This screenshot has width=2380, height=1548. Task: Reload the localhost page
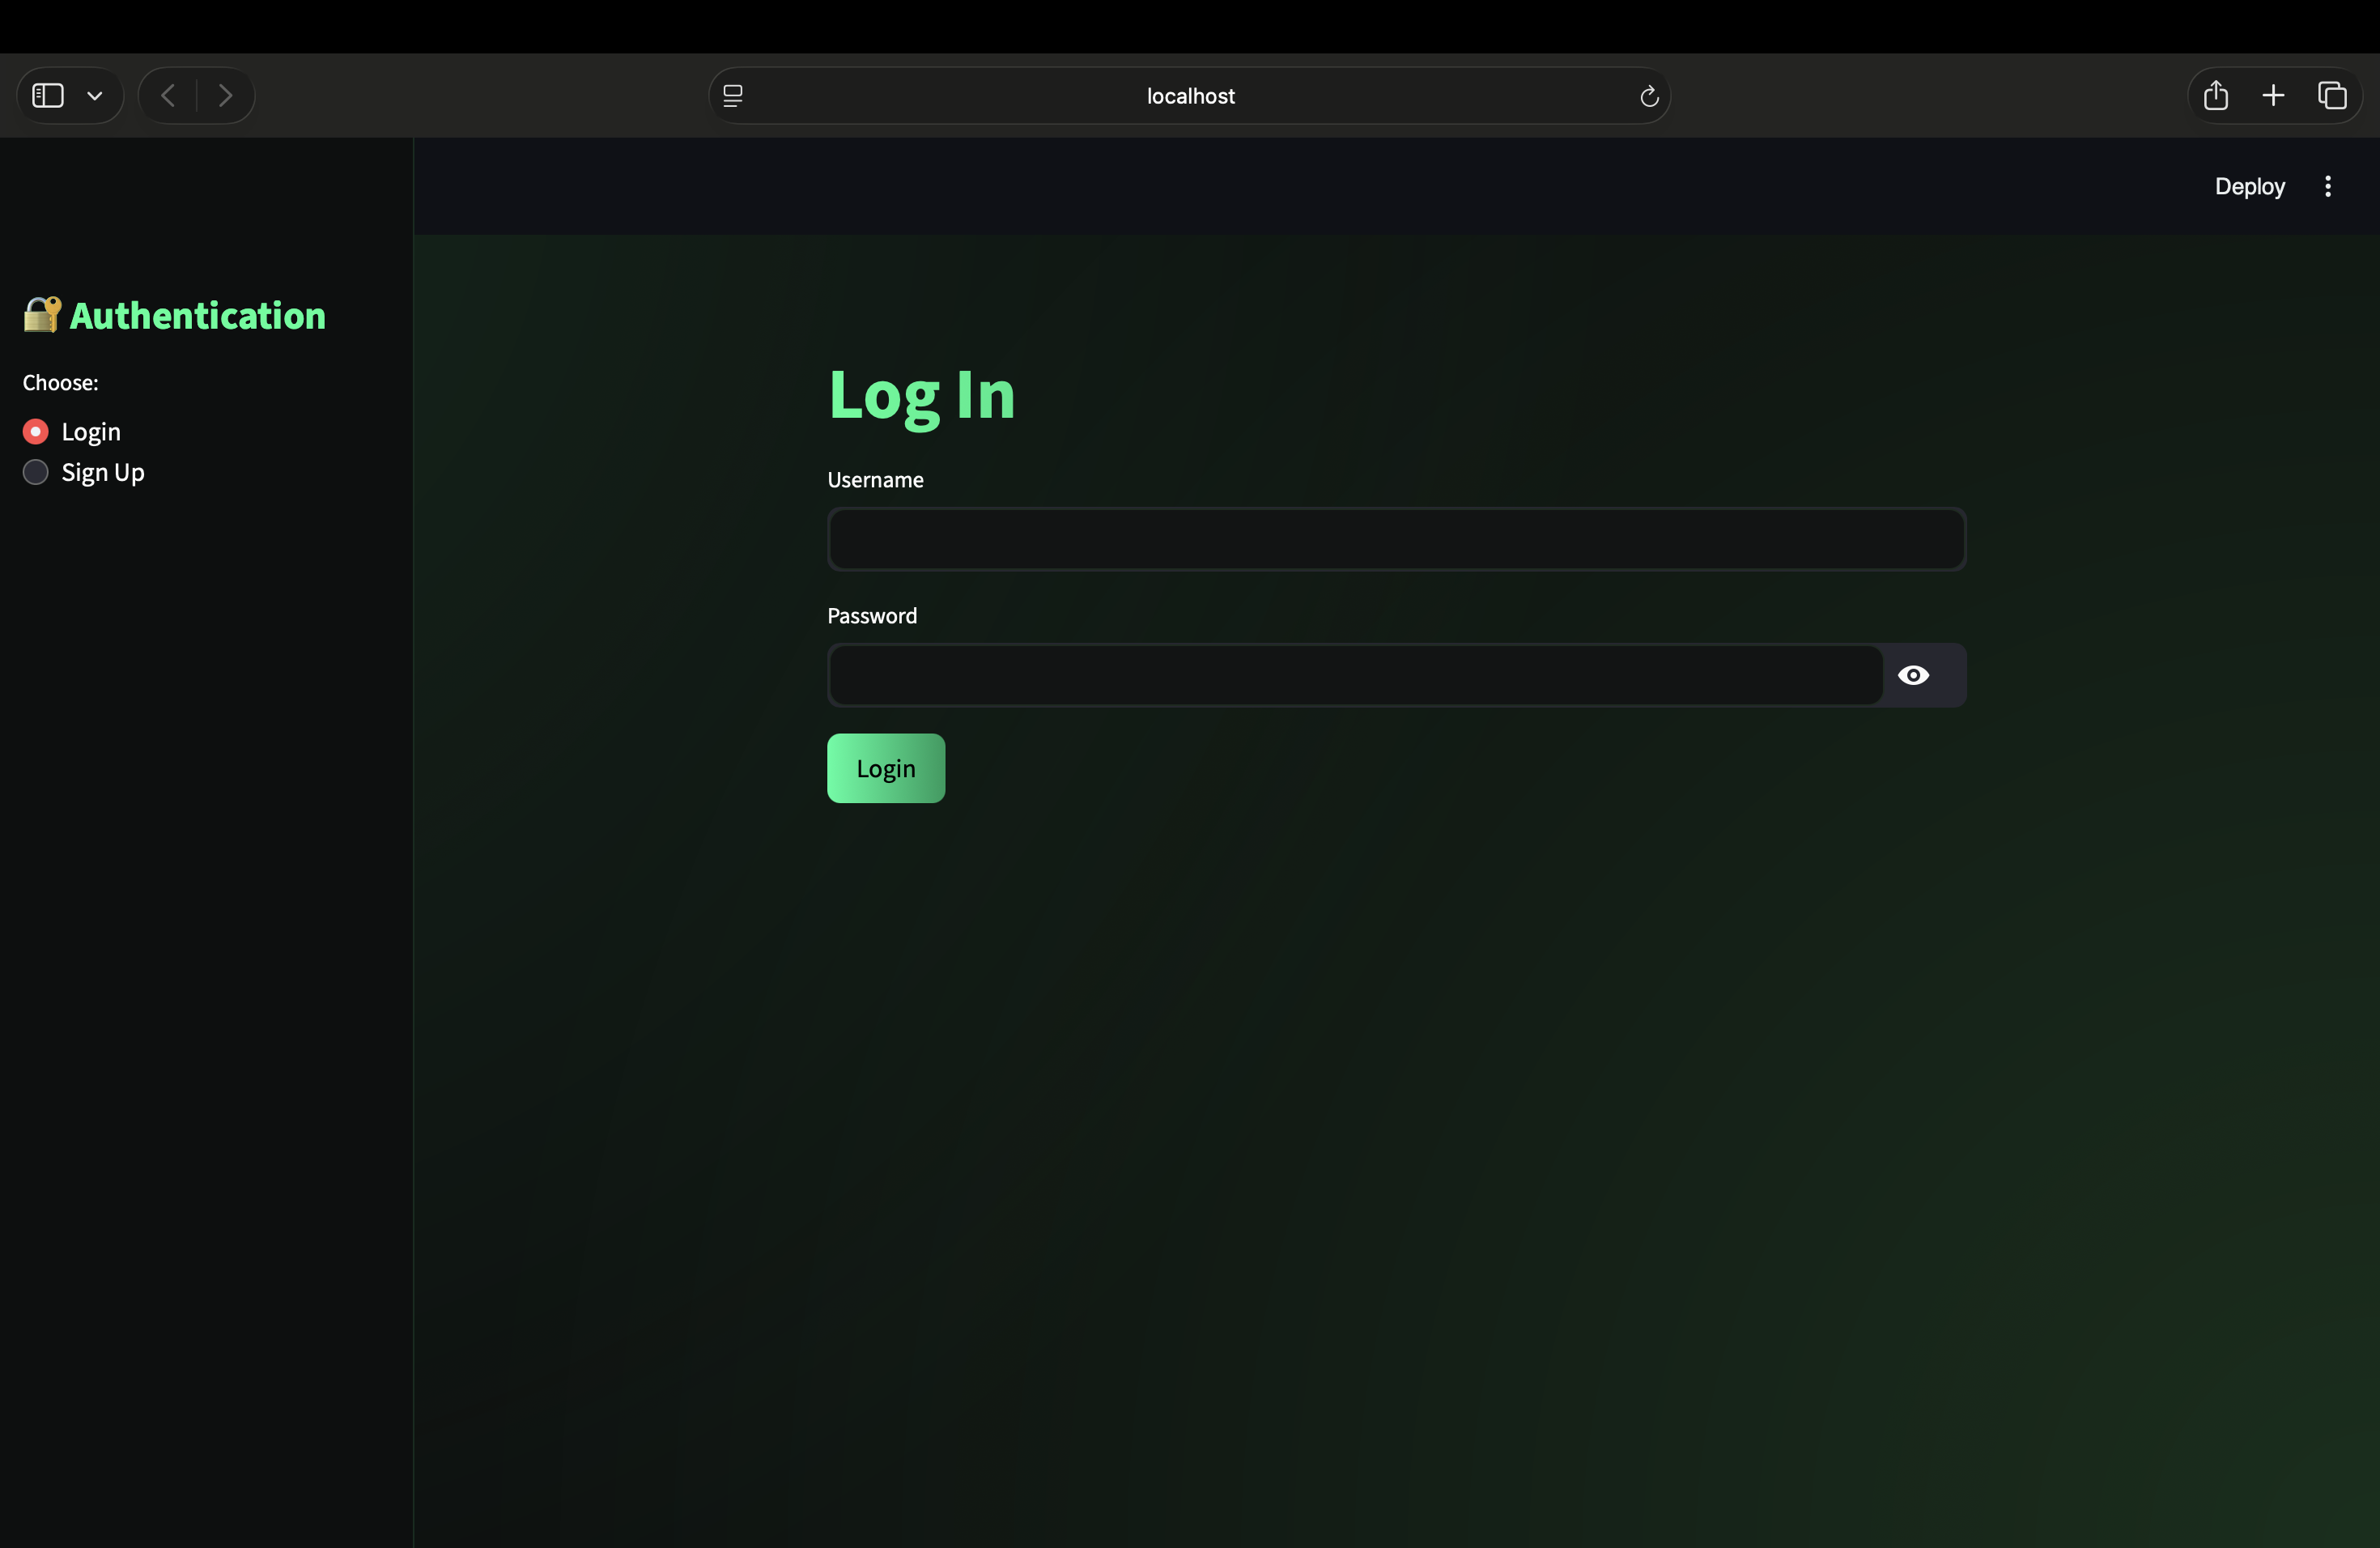[1649, 96]
